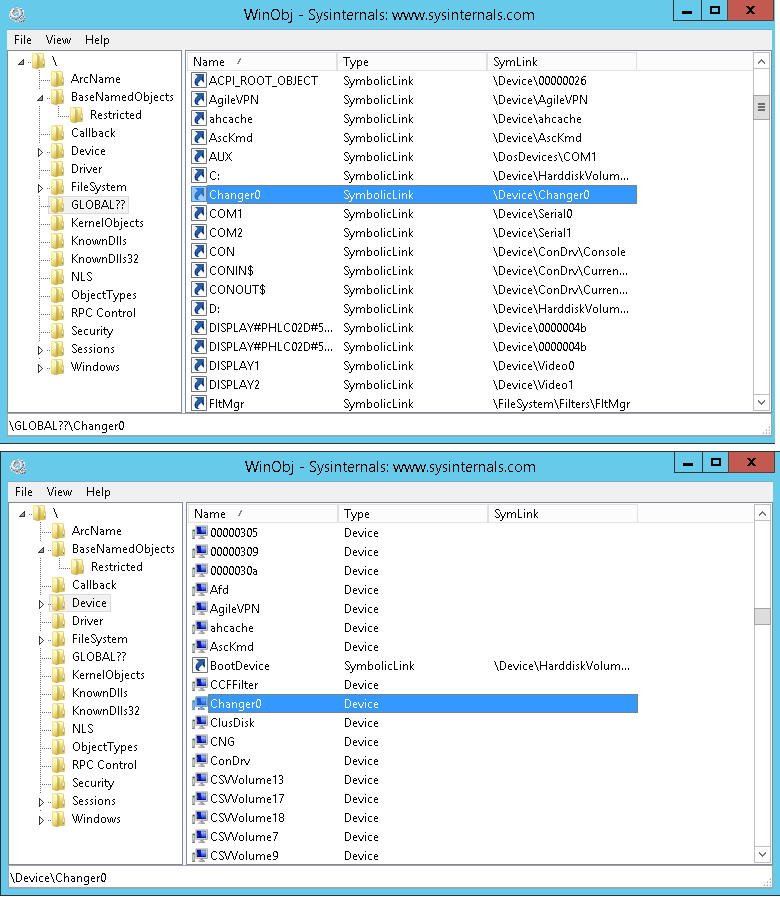Image resolution: width=780 pixels, height=897 pixels.
Task: Click AgileVPN symbolic link icon in top window
Action: [x=199, y=100]
